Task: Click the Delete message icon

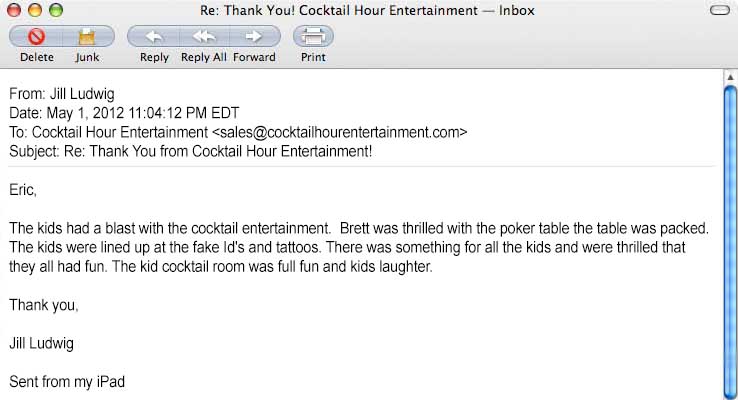Action: [x=36, y=37]
